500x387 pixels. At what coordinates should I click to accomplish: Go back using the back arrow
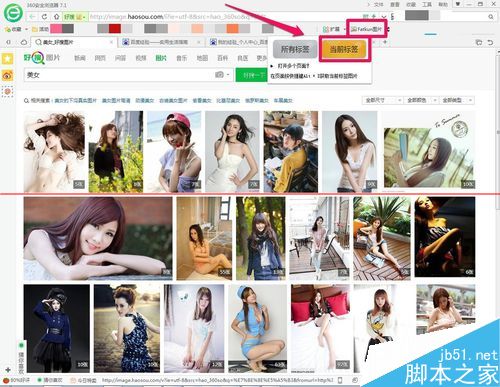point(32,16)
